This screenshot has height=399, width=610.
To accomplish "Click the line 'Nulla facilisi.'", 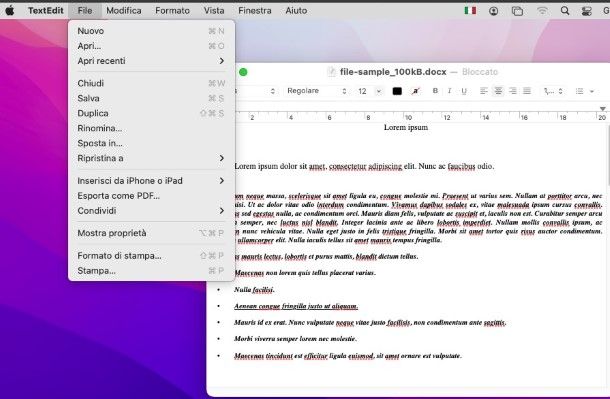I will tap(254, 290).
